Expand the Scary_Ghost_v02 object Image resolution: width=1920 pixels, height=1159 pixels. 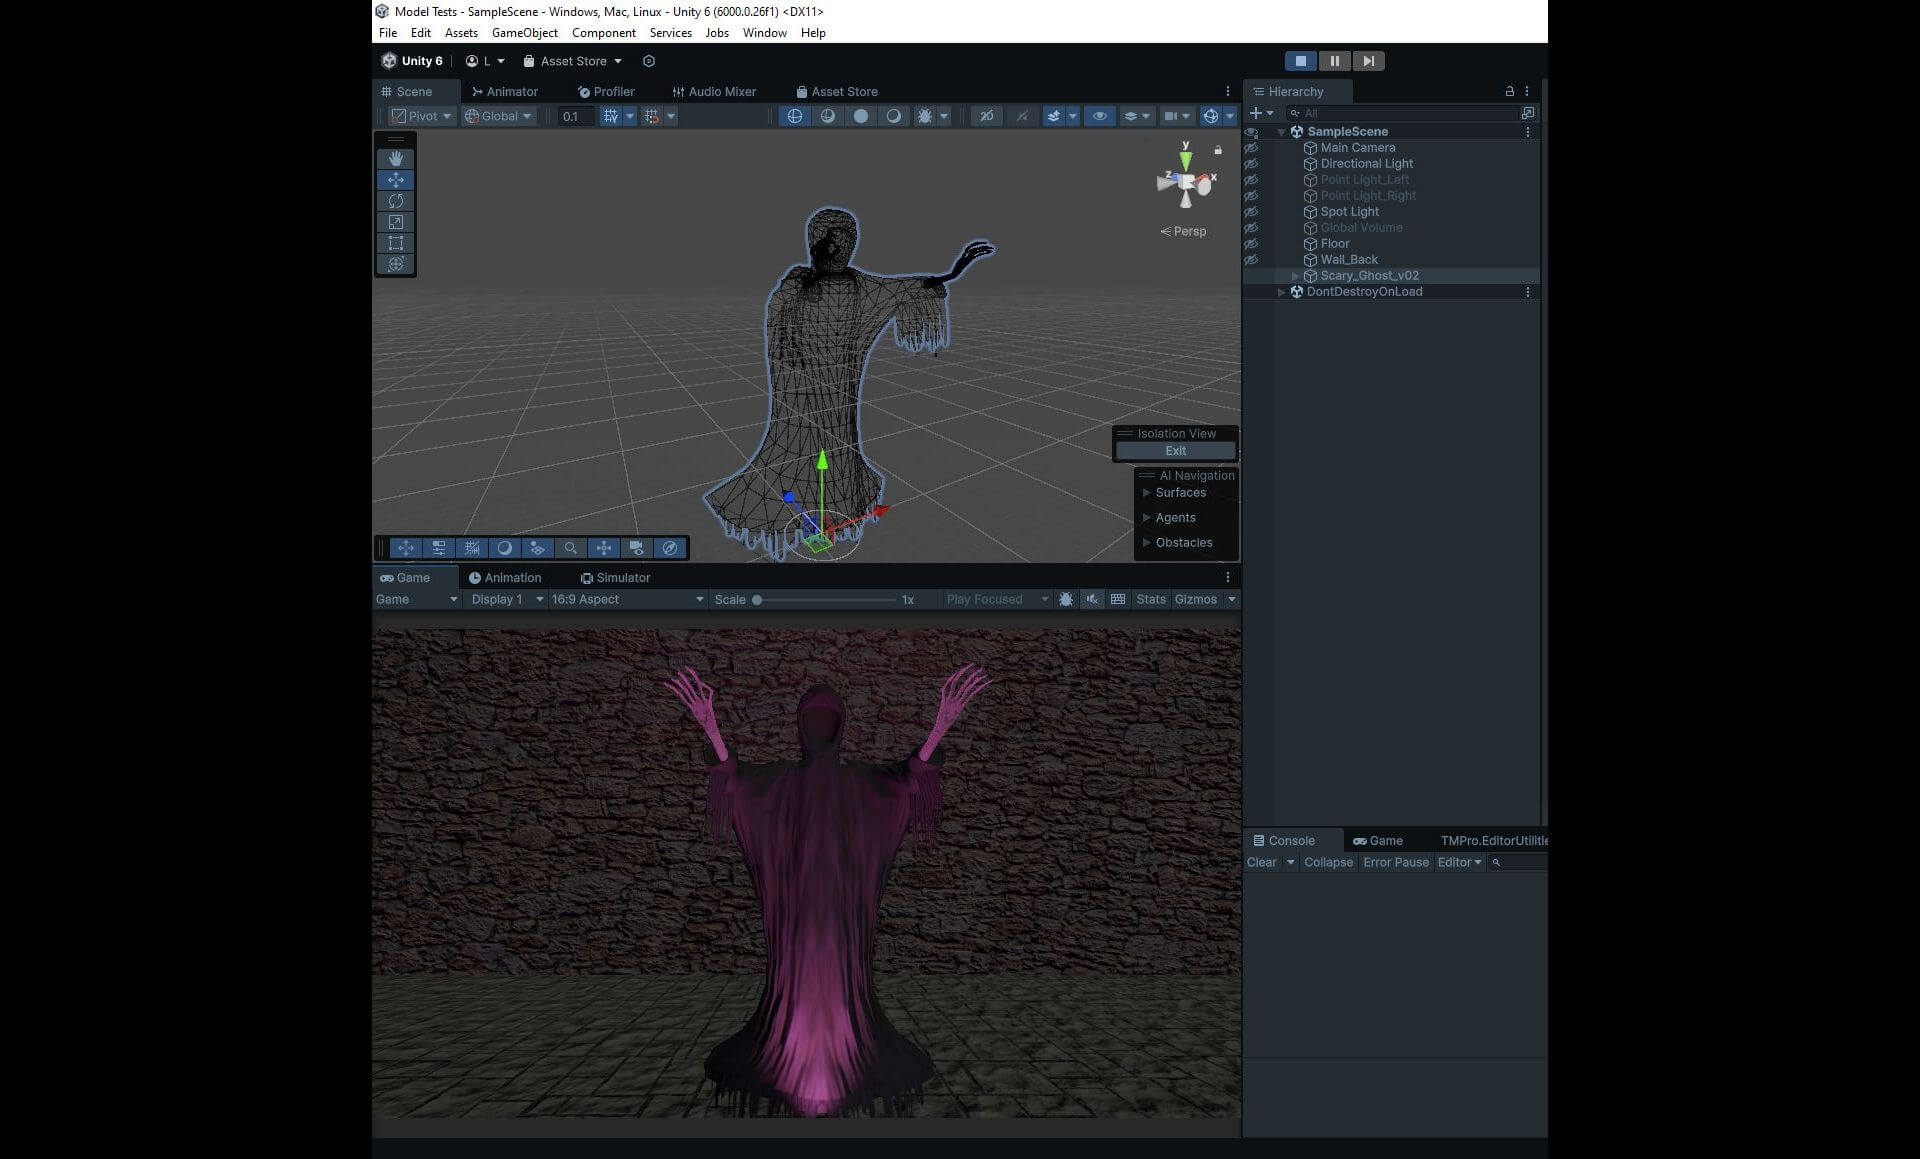(x=1295, y=276)
